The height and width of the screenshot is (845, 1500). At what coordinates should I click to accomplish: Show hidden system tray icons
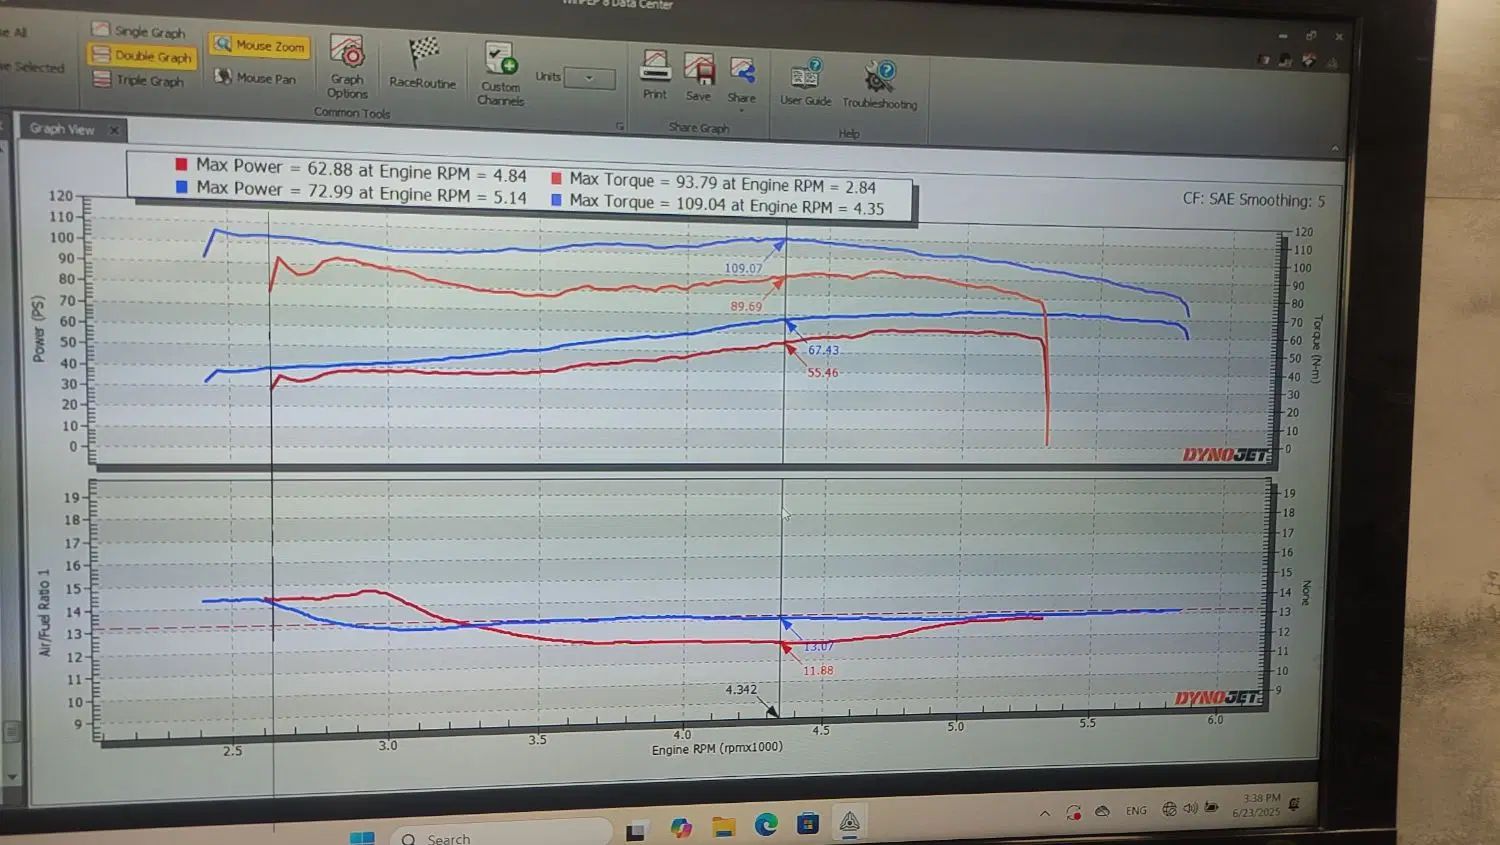(x=1045, y=814)
